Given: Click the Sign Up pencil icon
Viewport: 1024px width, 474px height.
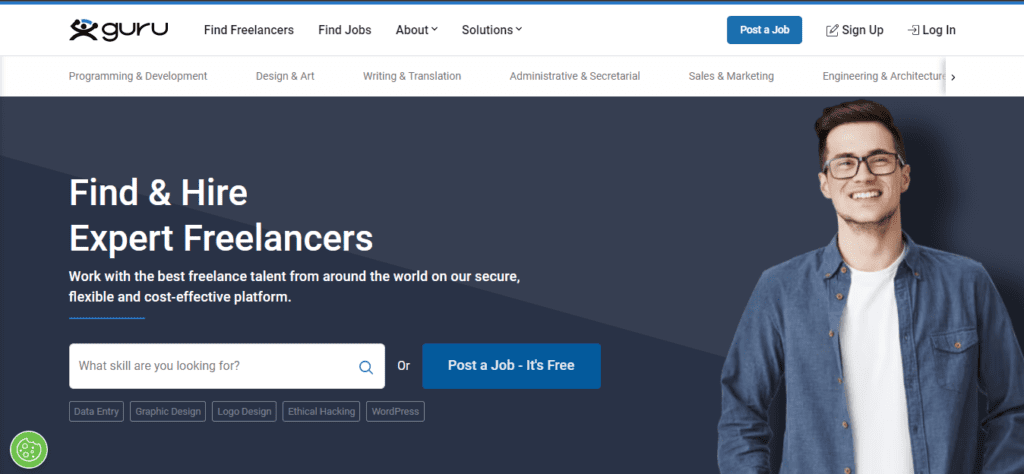Looking at the screenshot, I should [832, 30].
